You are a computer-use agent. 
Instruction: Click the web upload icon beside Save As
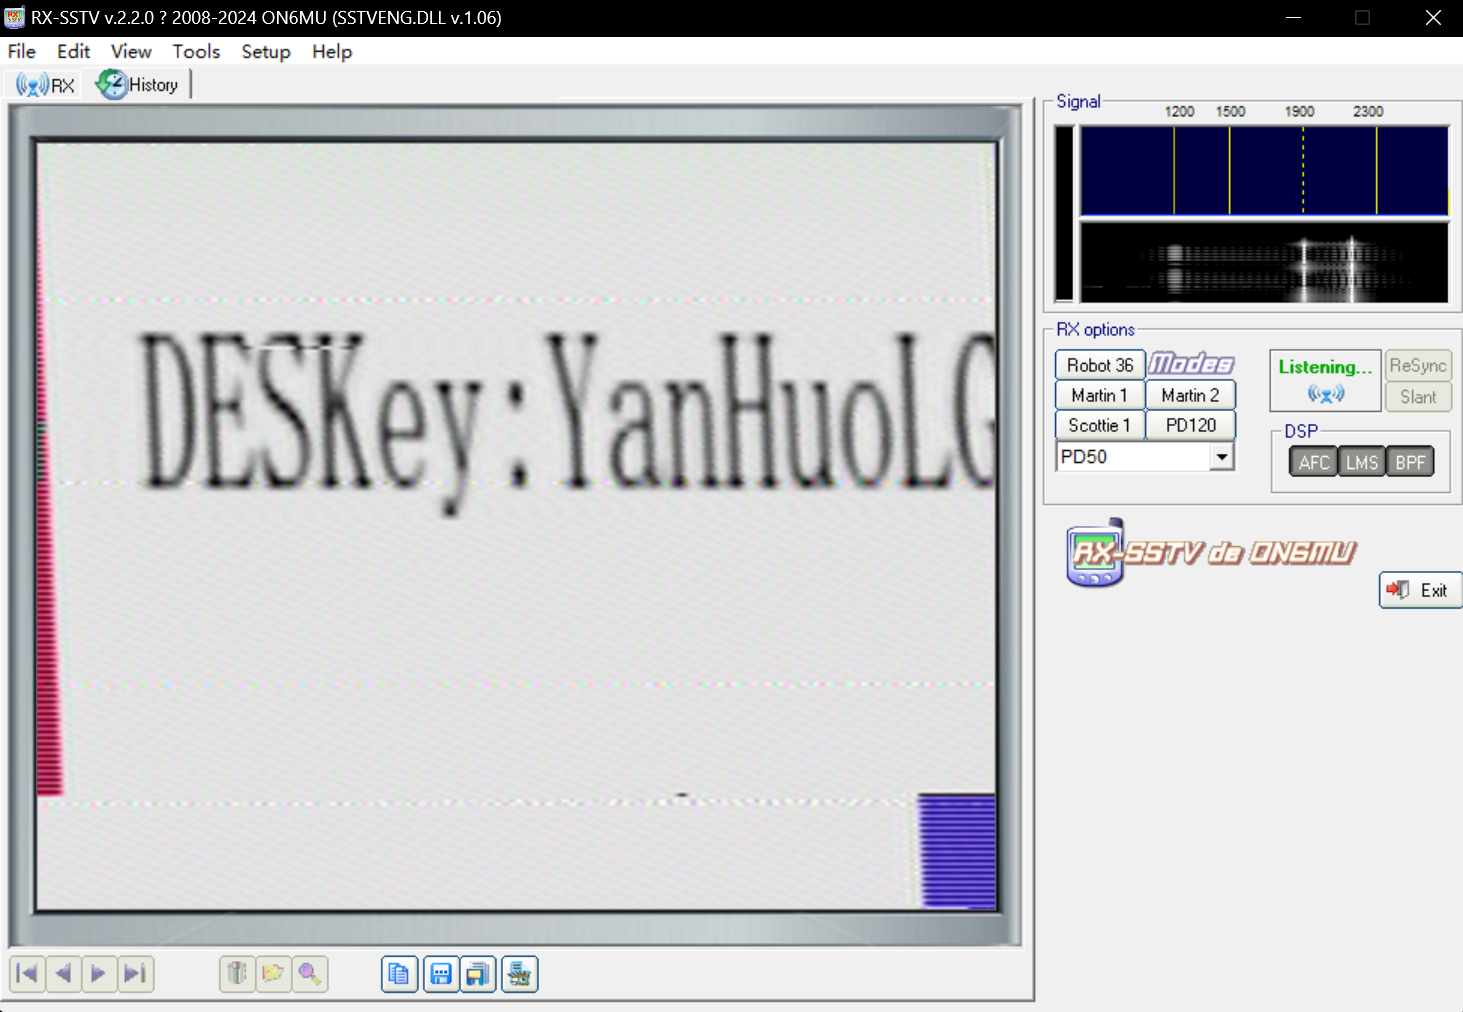click(x=519, y=974)
